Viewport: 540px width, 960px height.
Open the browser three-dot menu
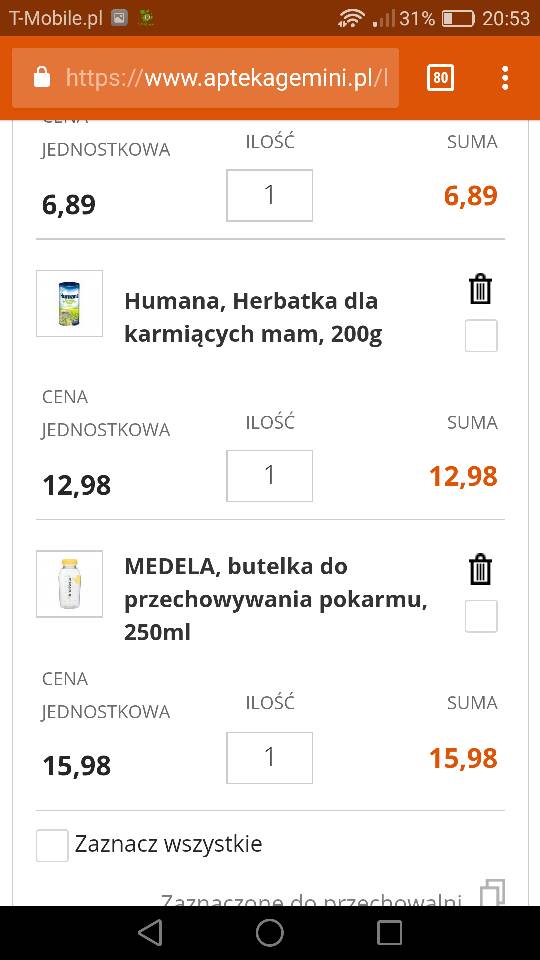tap(505, 78)
